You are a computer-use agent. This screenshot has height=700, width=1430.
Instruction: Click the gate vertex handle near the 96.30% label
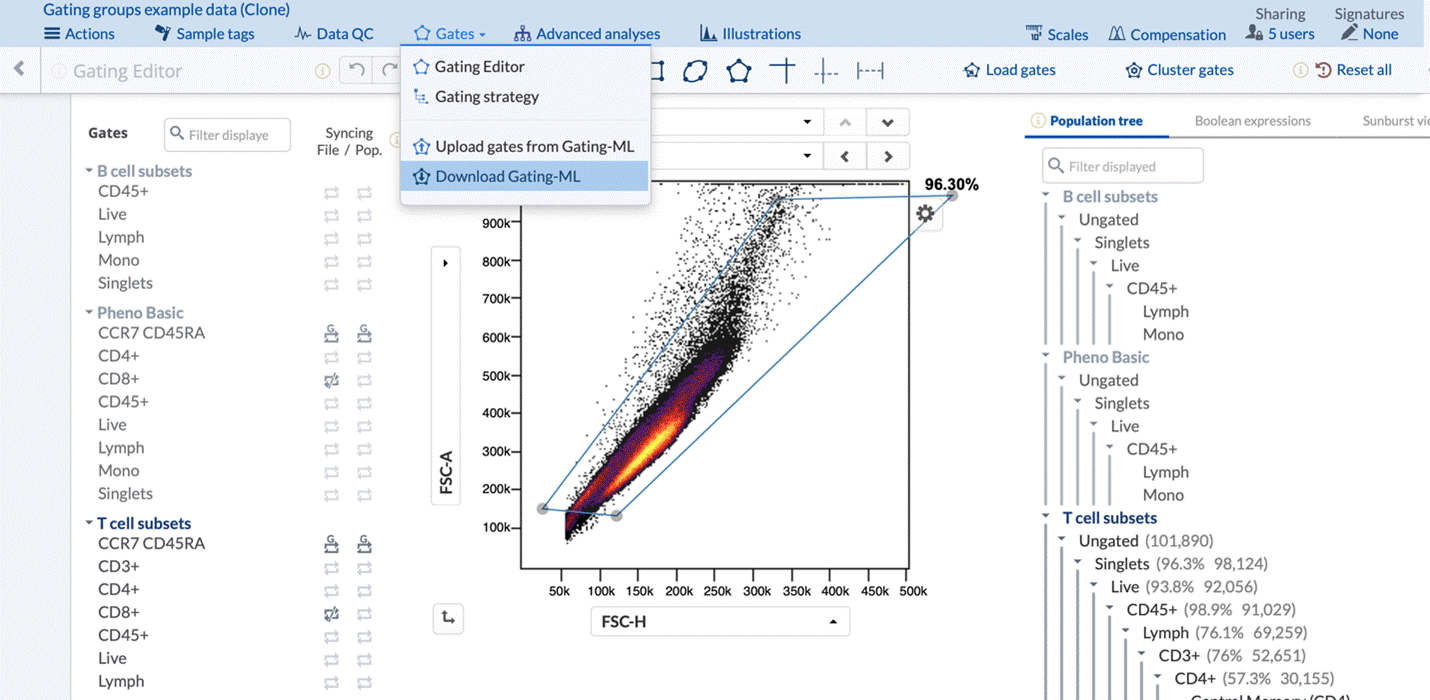pyautogui.click(x=952, y=196)
